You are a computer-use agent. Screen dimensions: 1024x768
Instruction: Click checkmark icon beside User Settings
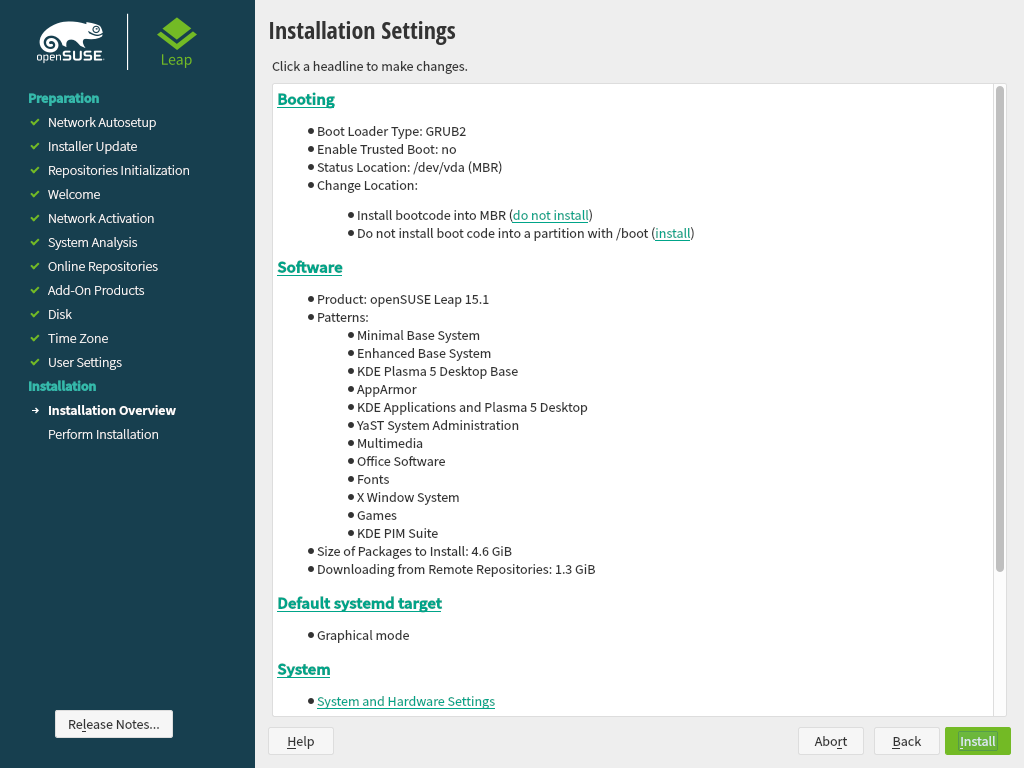[35, 362]
